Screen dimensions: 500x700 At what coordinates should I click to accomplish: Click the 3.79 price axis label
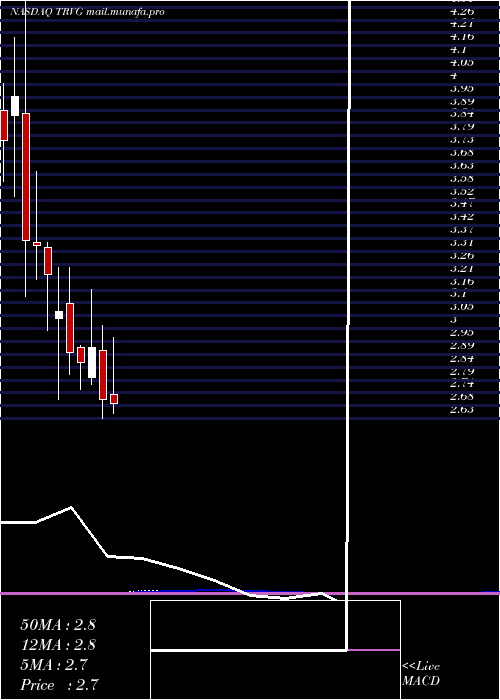462,127
